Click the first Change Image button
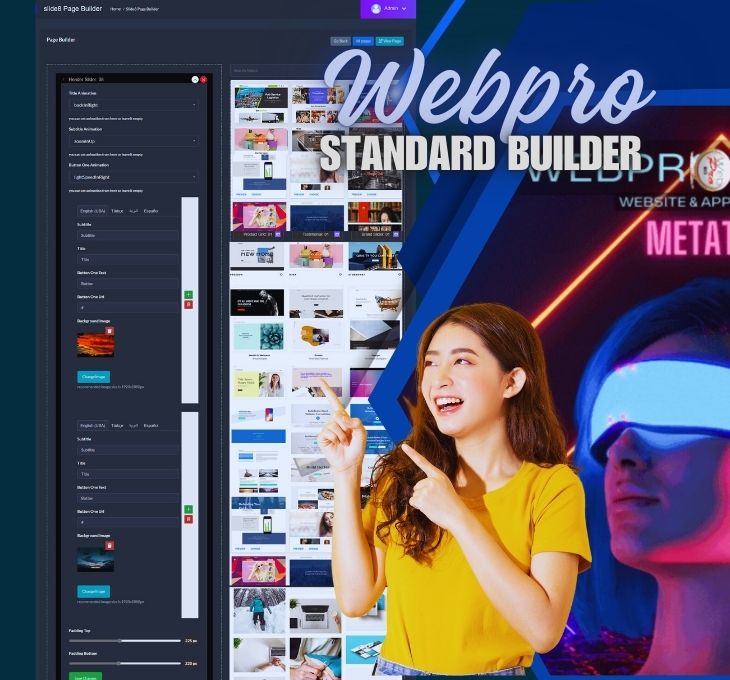 (94, 377)
